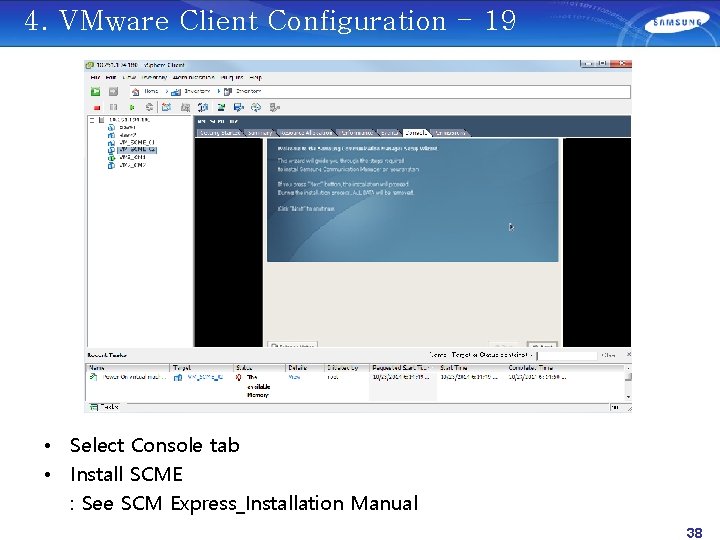Screen dimensions: 720x540
Task: Click the second Inventory icon in breadcrumb
Action: (228, 92)
